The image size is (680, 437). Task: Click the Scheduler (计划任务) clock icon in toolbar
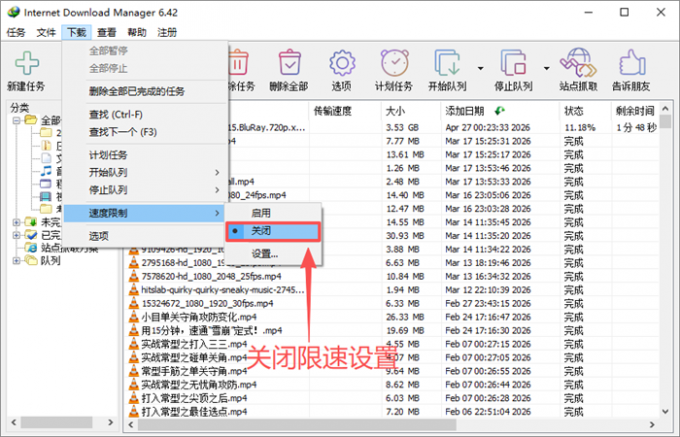coord(394,63)
